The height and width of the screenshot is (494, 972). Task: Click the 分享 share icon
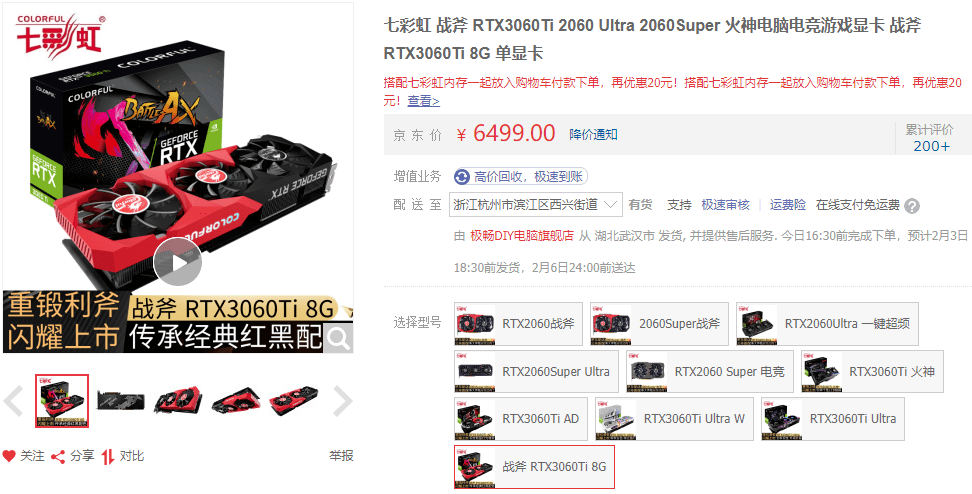coord(58,457)
